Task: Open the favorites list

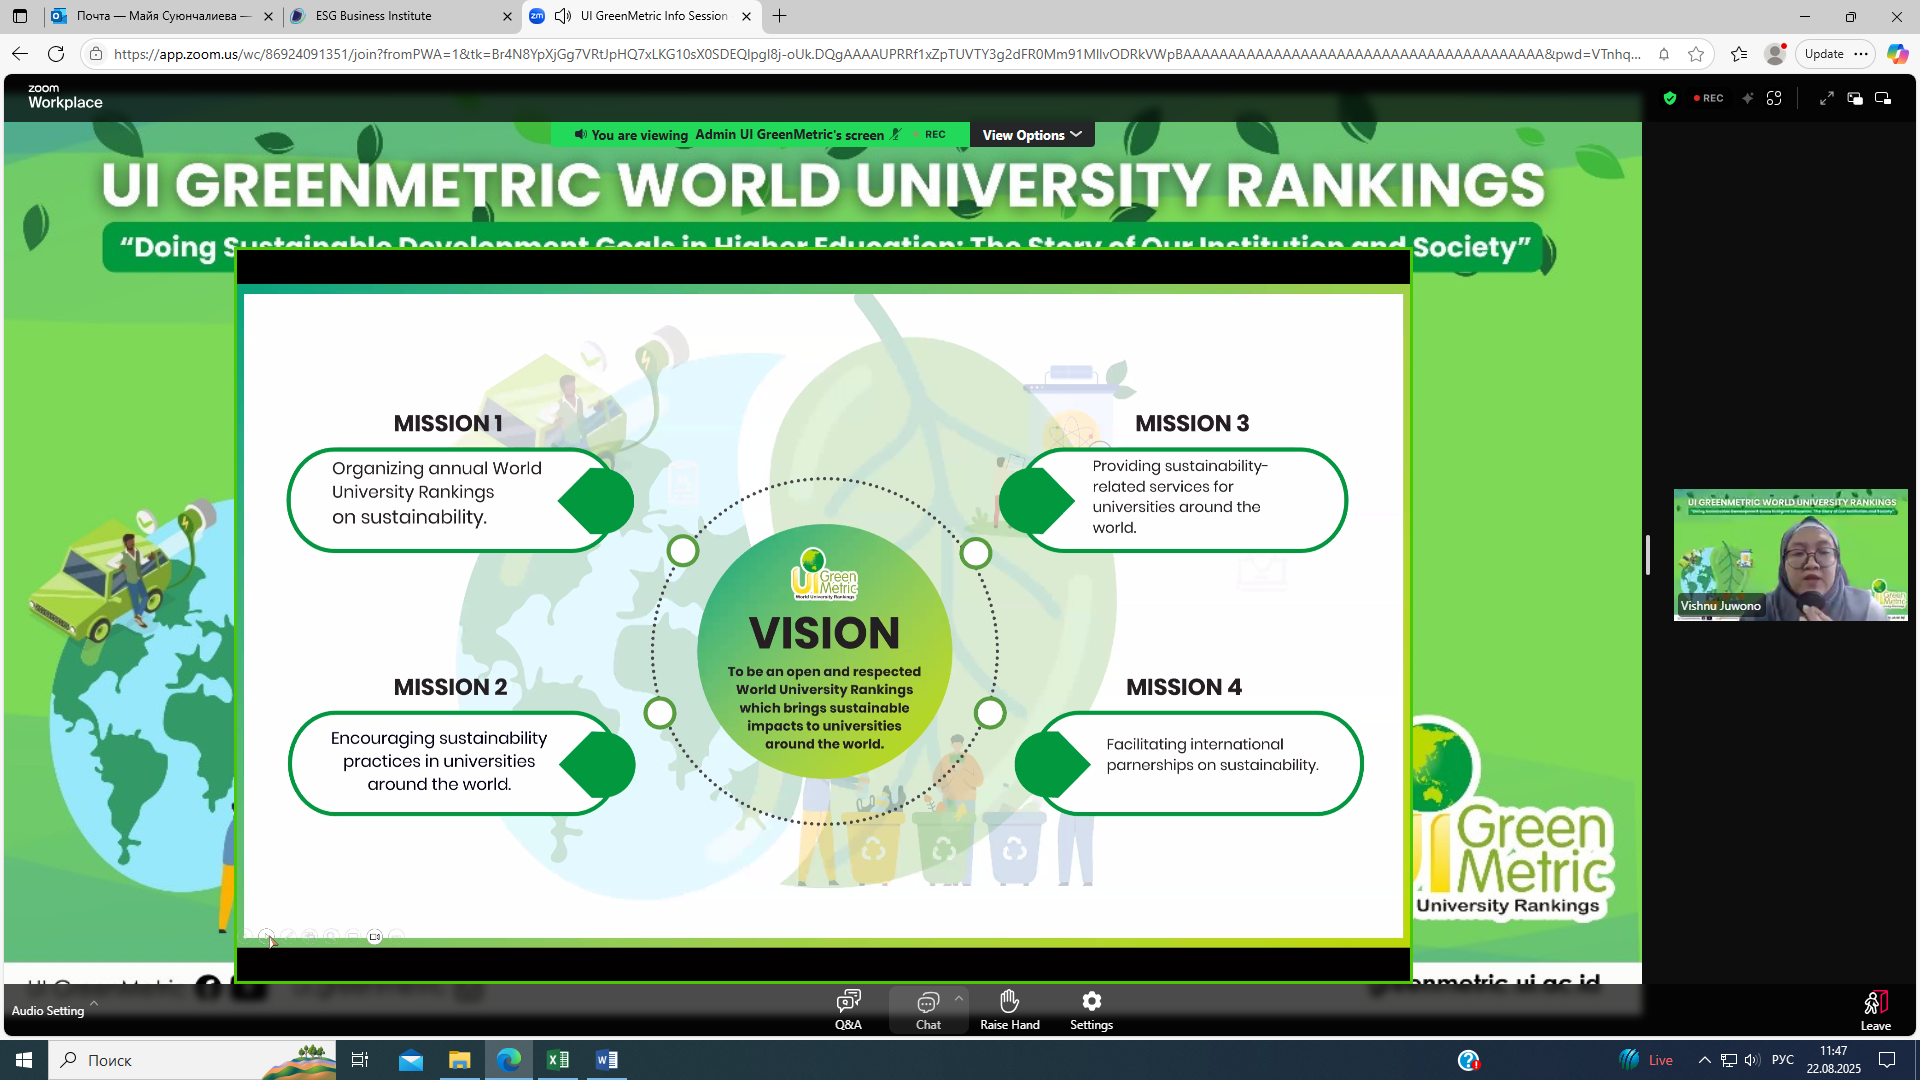Action: coord(1739,54)
